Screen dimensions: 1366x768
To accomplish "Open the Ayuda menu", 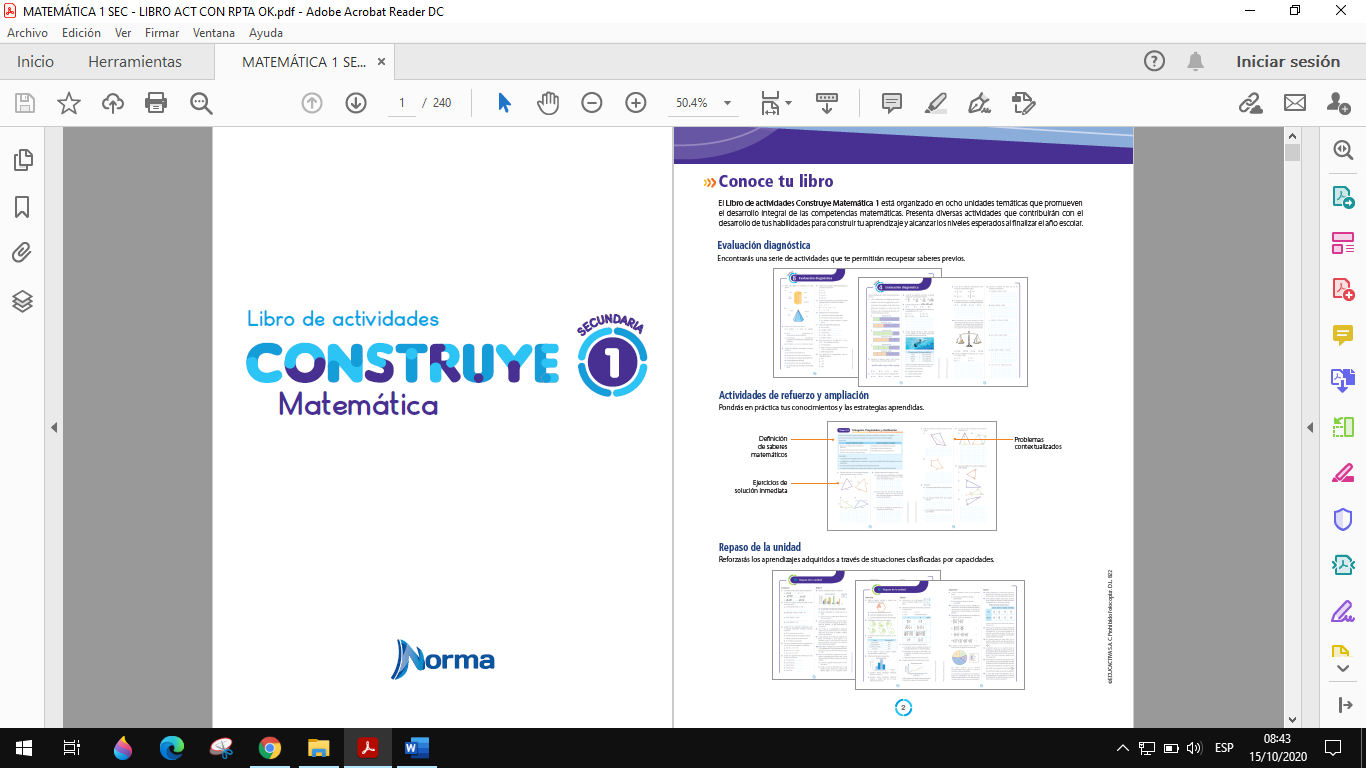I will click(x=266, y=32).
